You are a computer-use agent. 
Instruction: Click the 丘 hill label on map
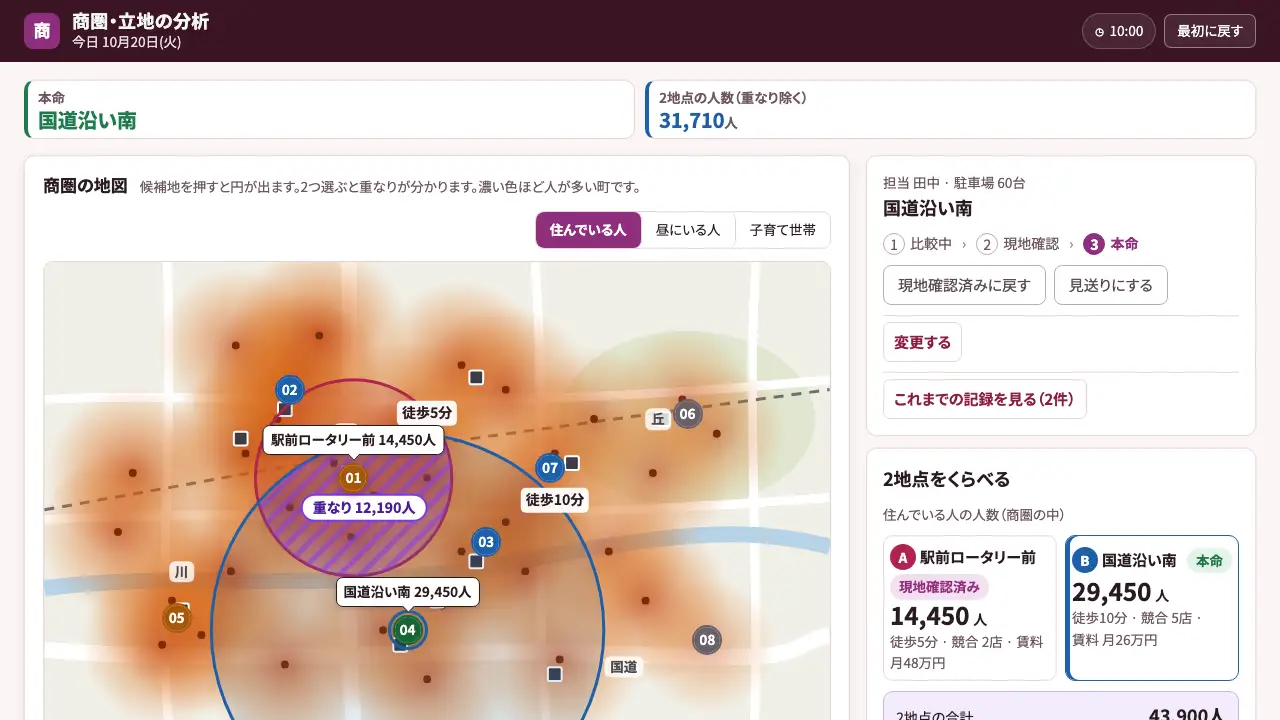click(x=658, y=419)
